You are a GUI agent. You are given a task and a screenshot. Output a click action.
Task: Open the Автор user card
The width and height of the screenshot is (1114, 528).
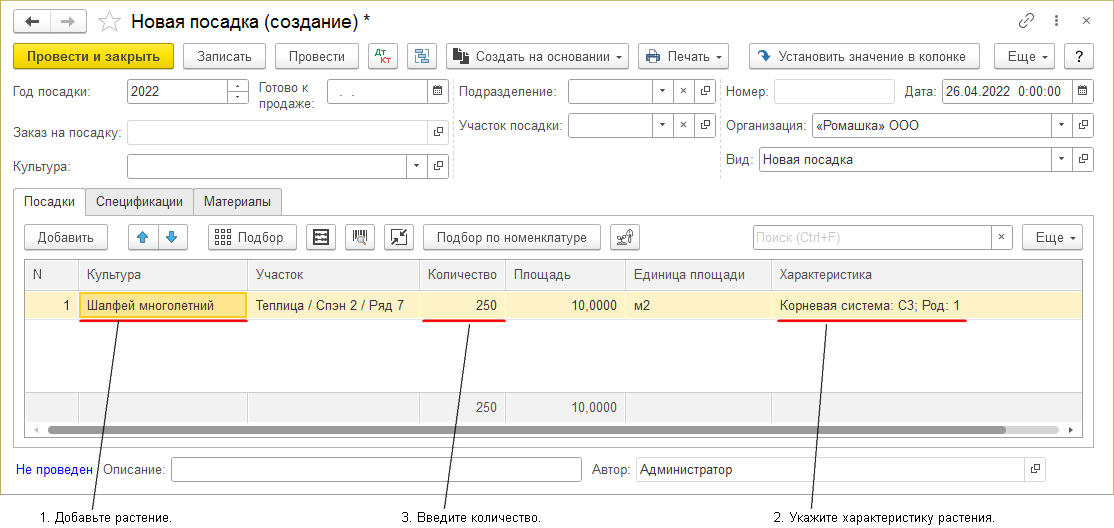tap(1035, 469)
